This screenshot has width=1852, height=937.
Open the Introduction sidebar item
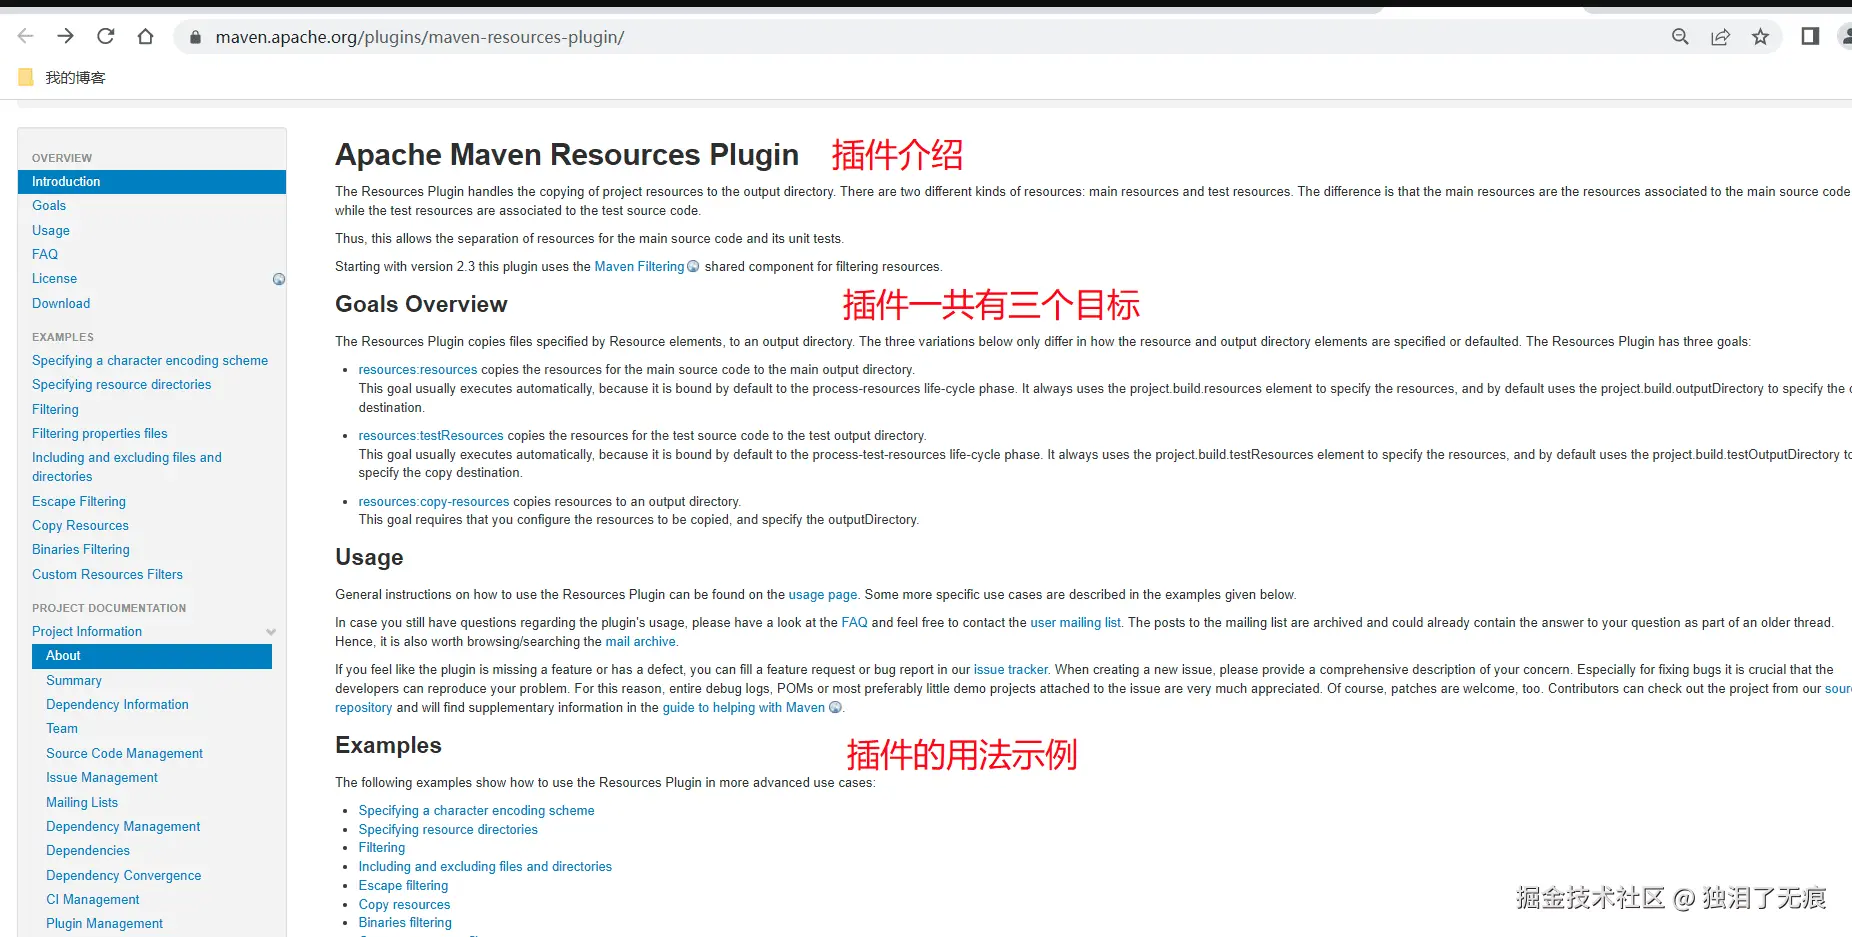[x=152, y=182]
